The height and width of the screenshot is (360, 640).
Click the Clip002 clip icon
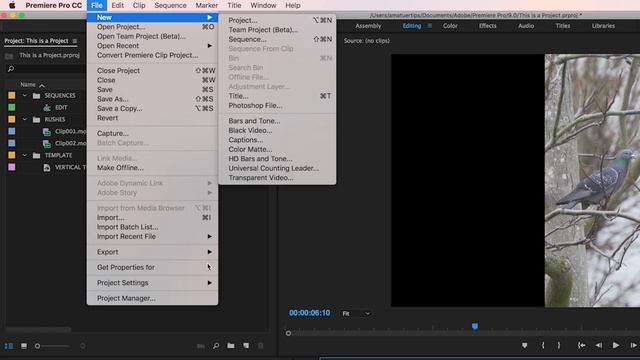(x=47, y=144)
